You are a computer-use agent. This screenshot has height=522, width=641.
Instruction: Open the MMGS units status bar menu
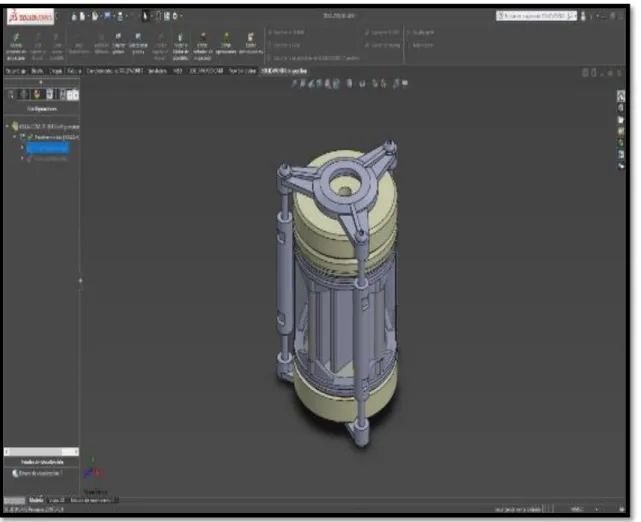pos(576,509)
